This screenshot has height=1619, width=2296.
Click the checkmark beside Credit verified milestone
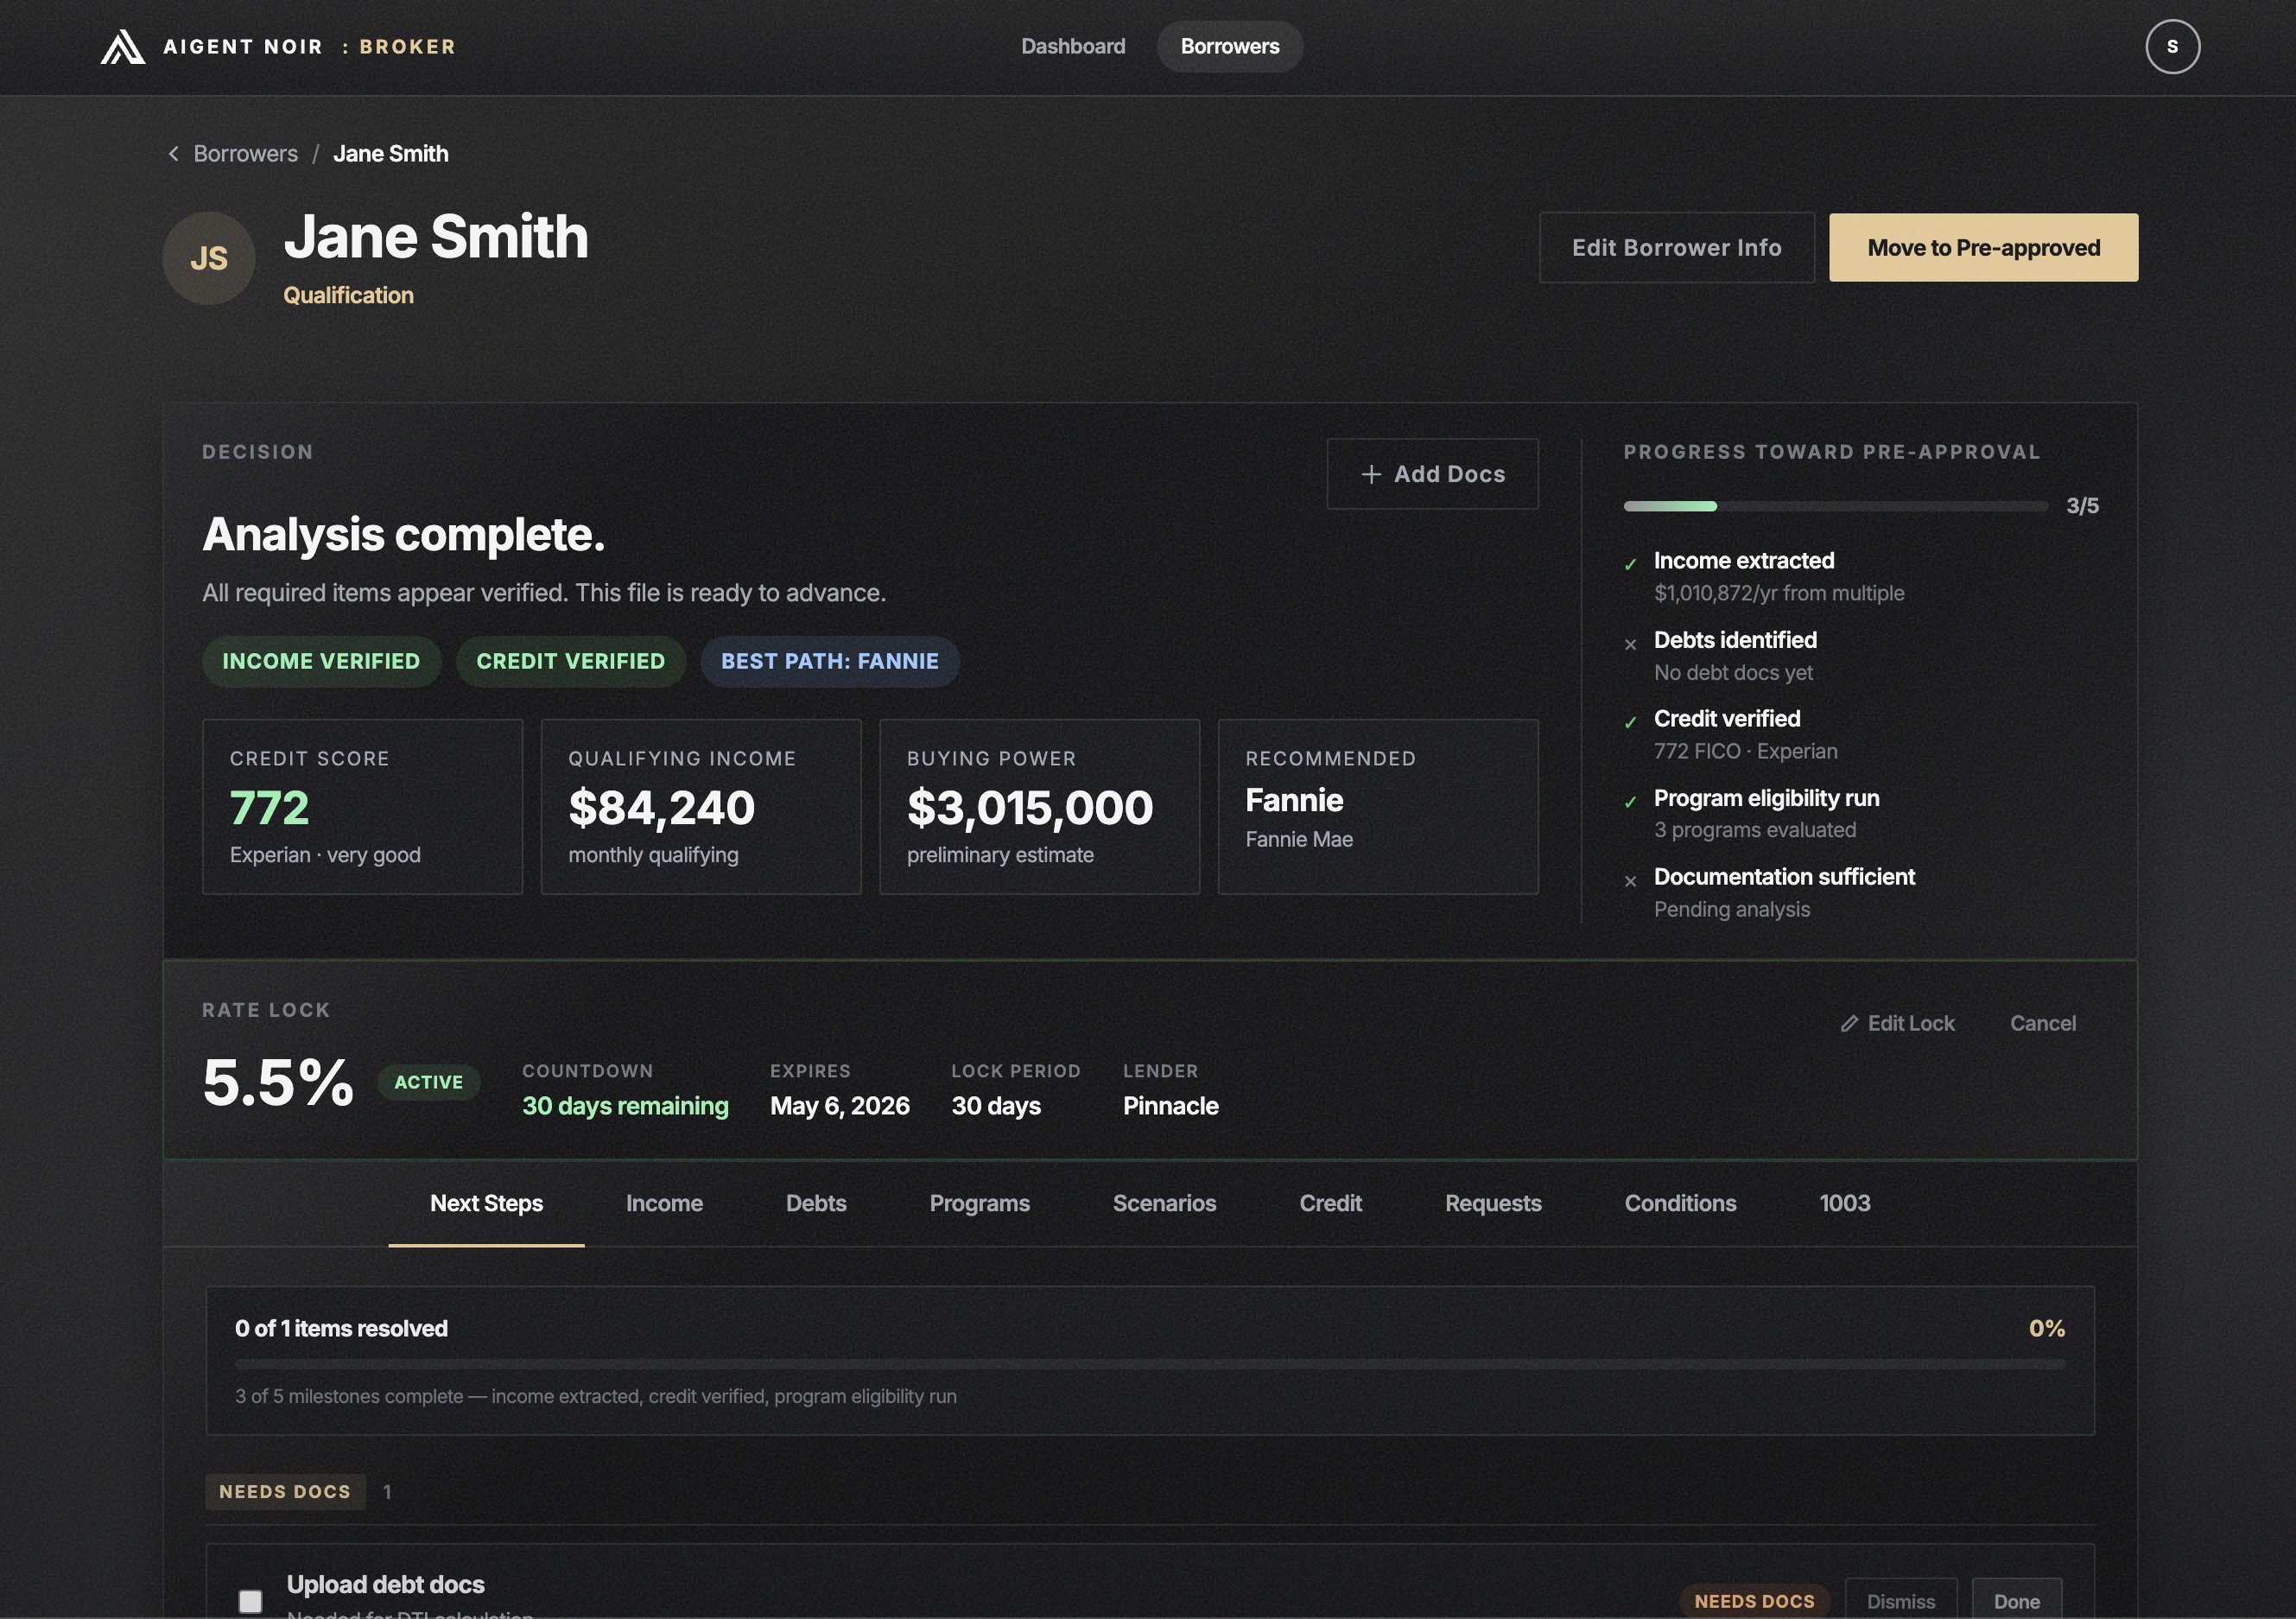pos(1631,722)
